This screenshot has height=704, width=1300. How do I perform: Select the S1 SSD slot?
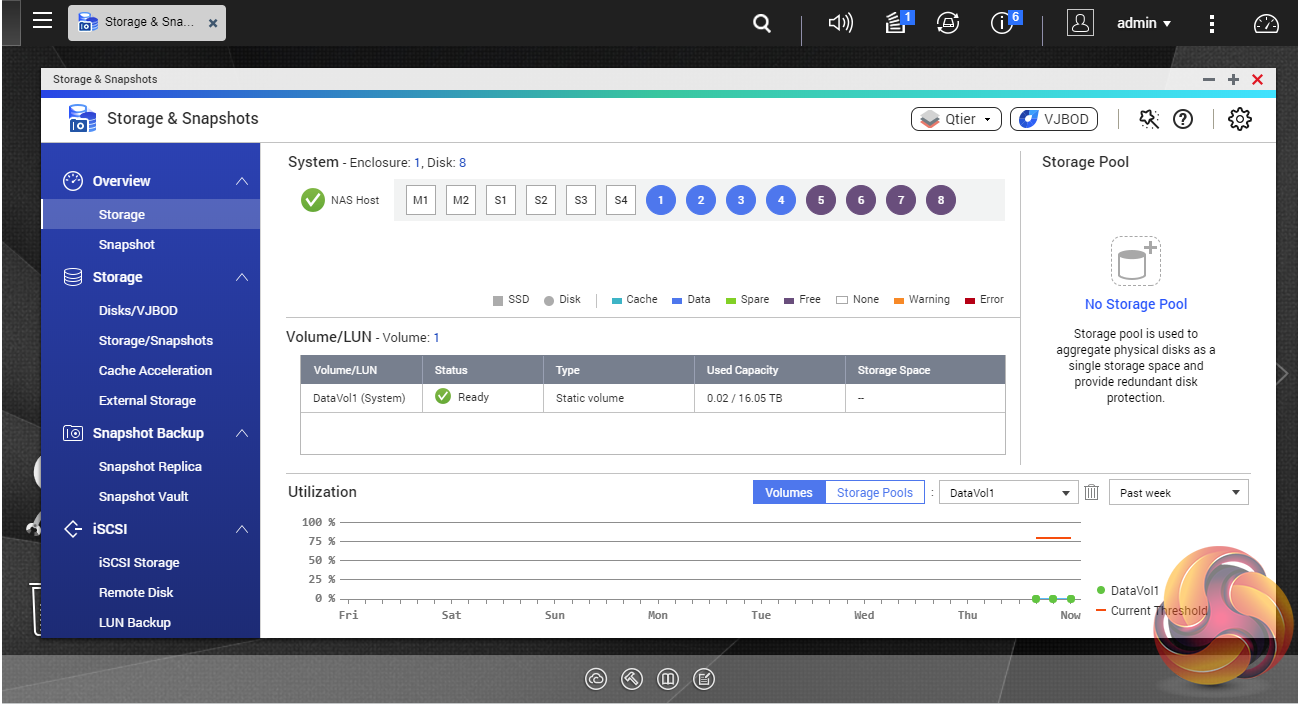point(501,200)
